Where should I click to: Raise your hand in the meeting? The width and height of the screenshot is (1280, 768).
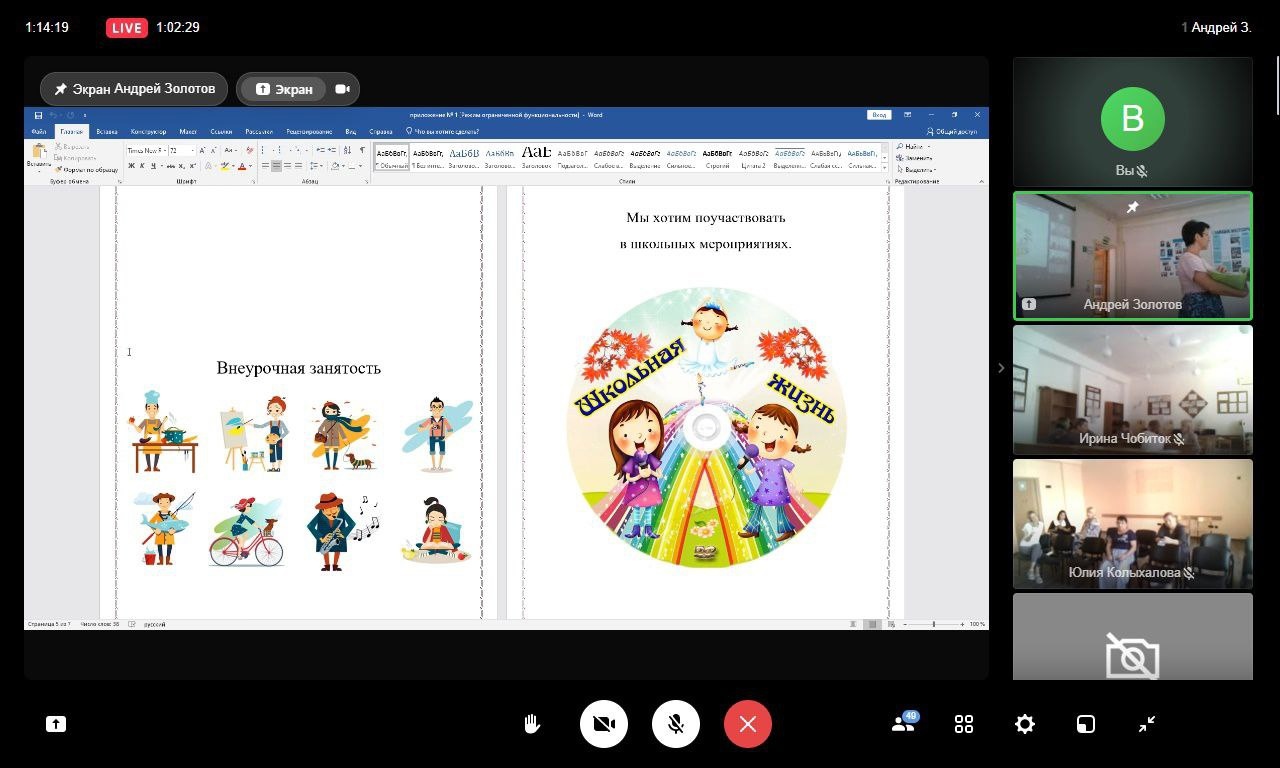coord(532,724)
